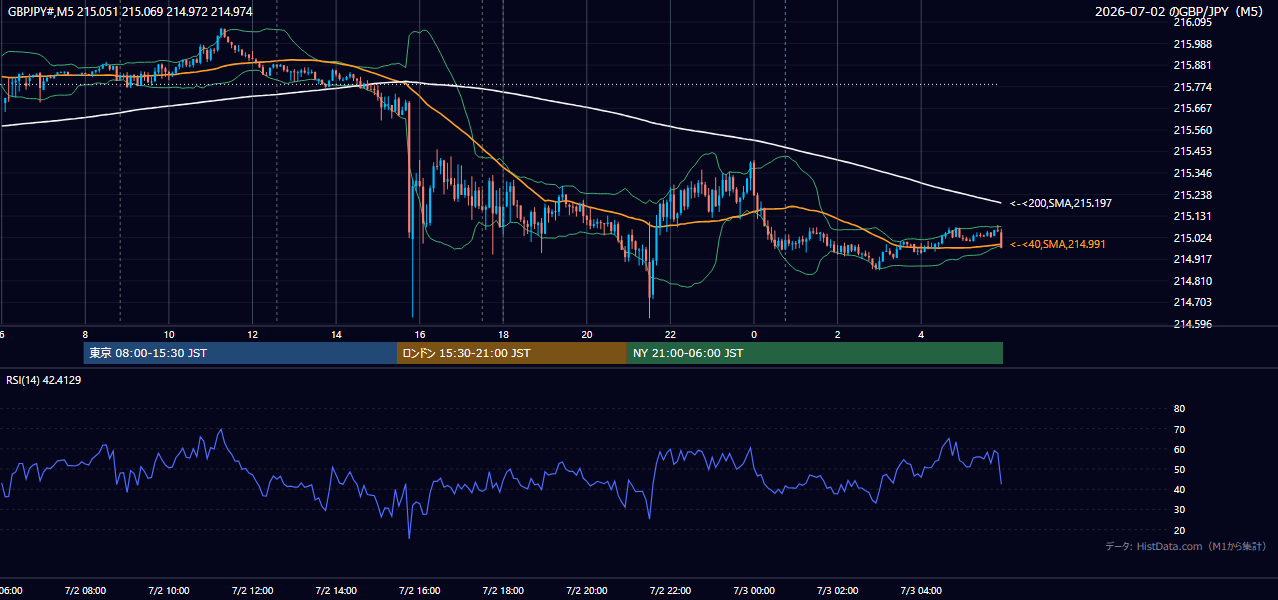Click the 7/2 20:00 time axis label
The image size is (1278, 600).
coord(587,591)
